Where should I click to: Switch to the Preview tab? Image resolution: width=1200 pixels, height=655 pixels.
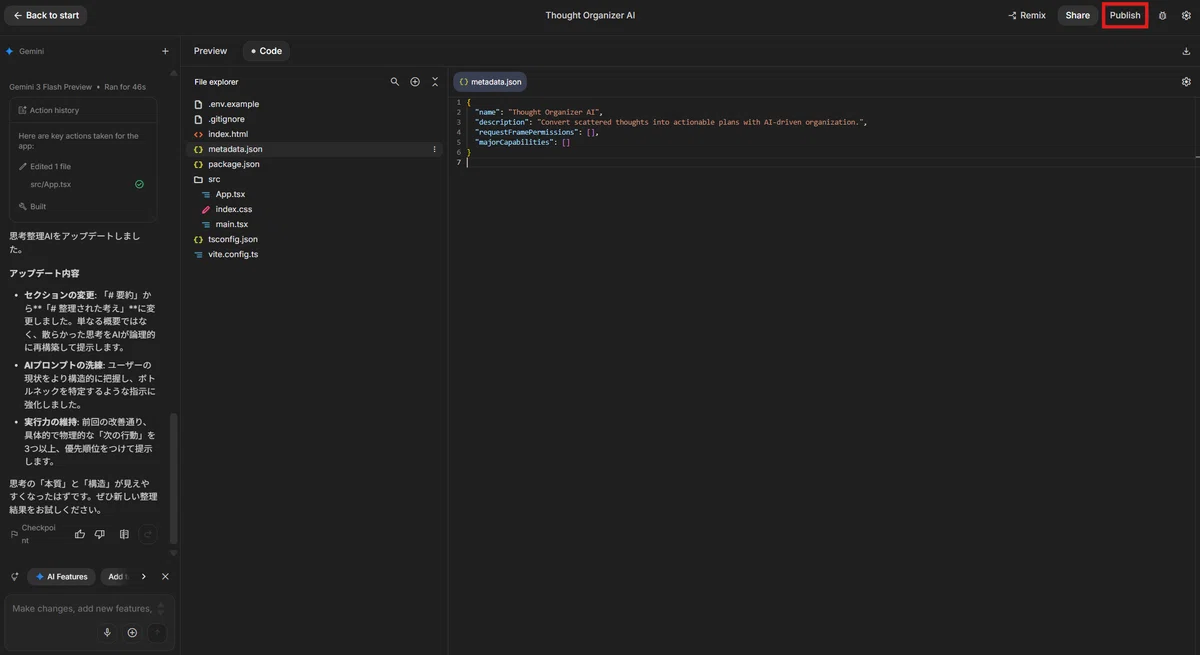[210, 51]
